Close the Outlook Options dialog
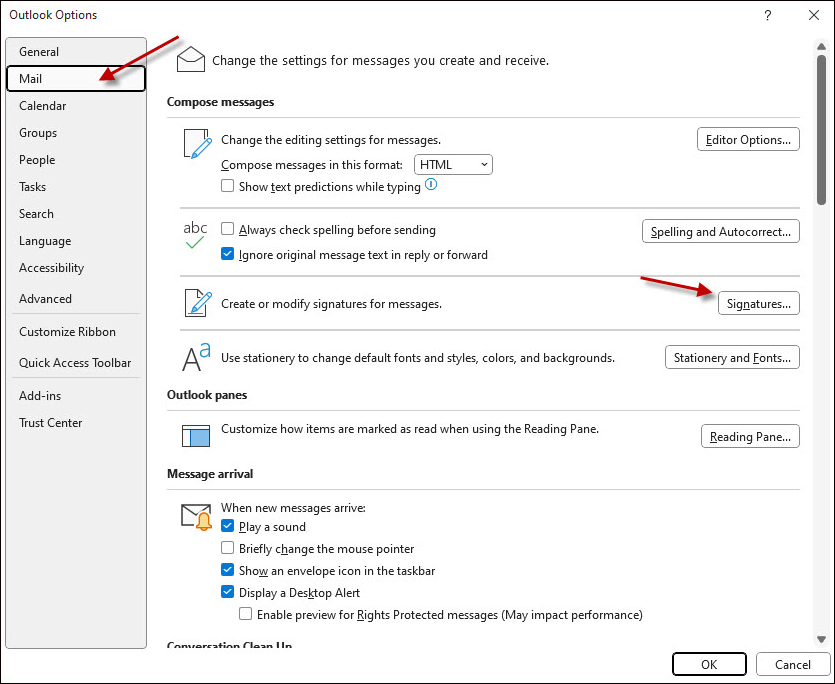 [814, 15]
